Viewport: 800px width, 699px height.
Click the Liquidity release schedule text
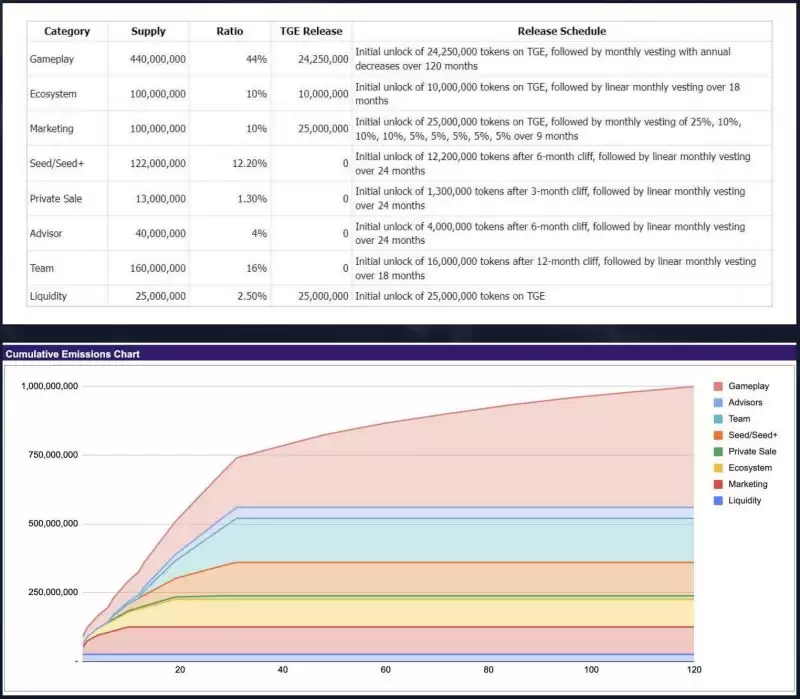point(450,296)
